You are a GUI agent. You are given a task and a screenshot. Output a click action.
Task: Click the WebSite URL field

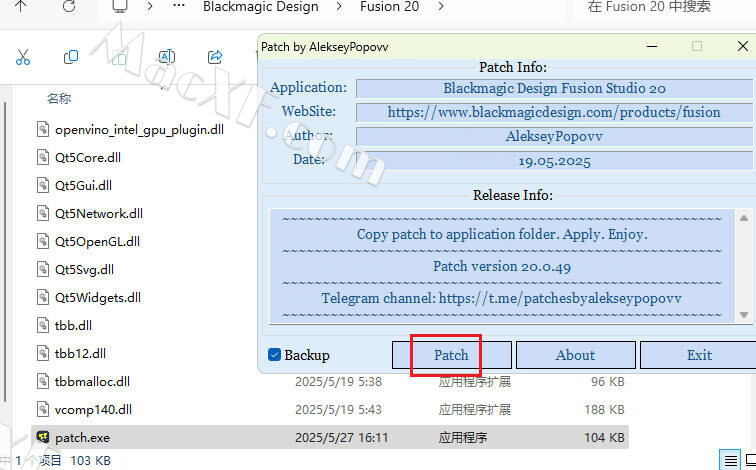tap(554, 112)
